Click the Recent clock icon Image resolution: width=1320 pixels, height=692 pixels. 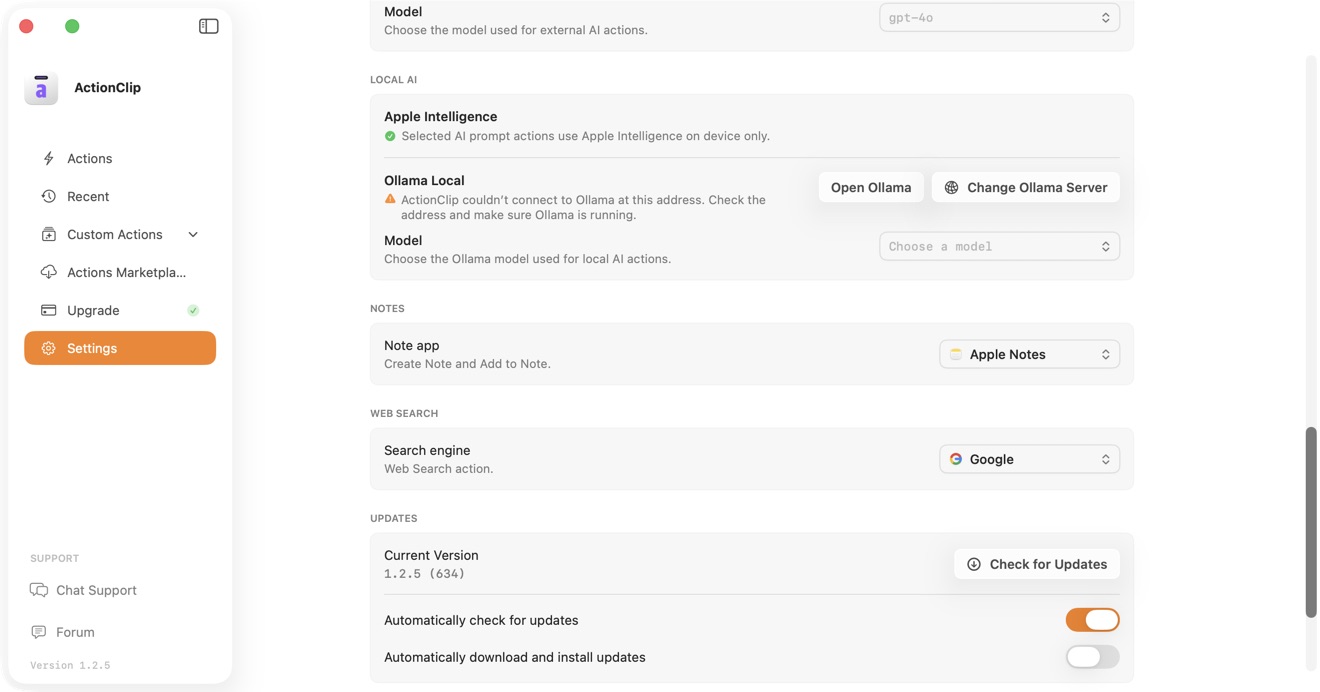(x=48, y=196)
